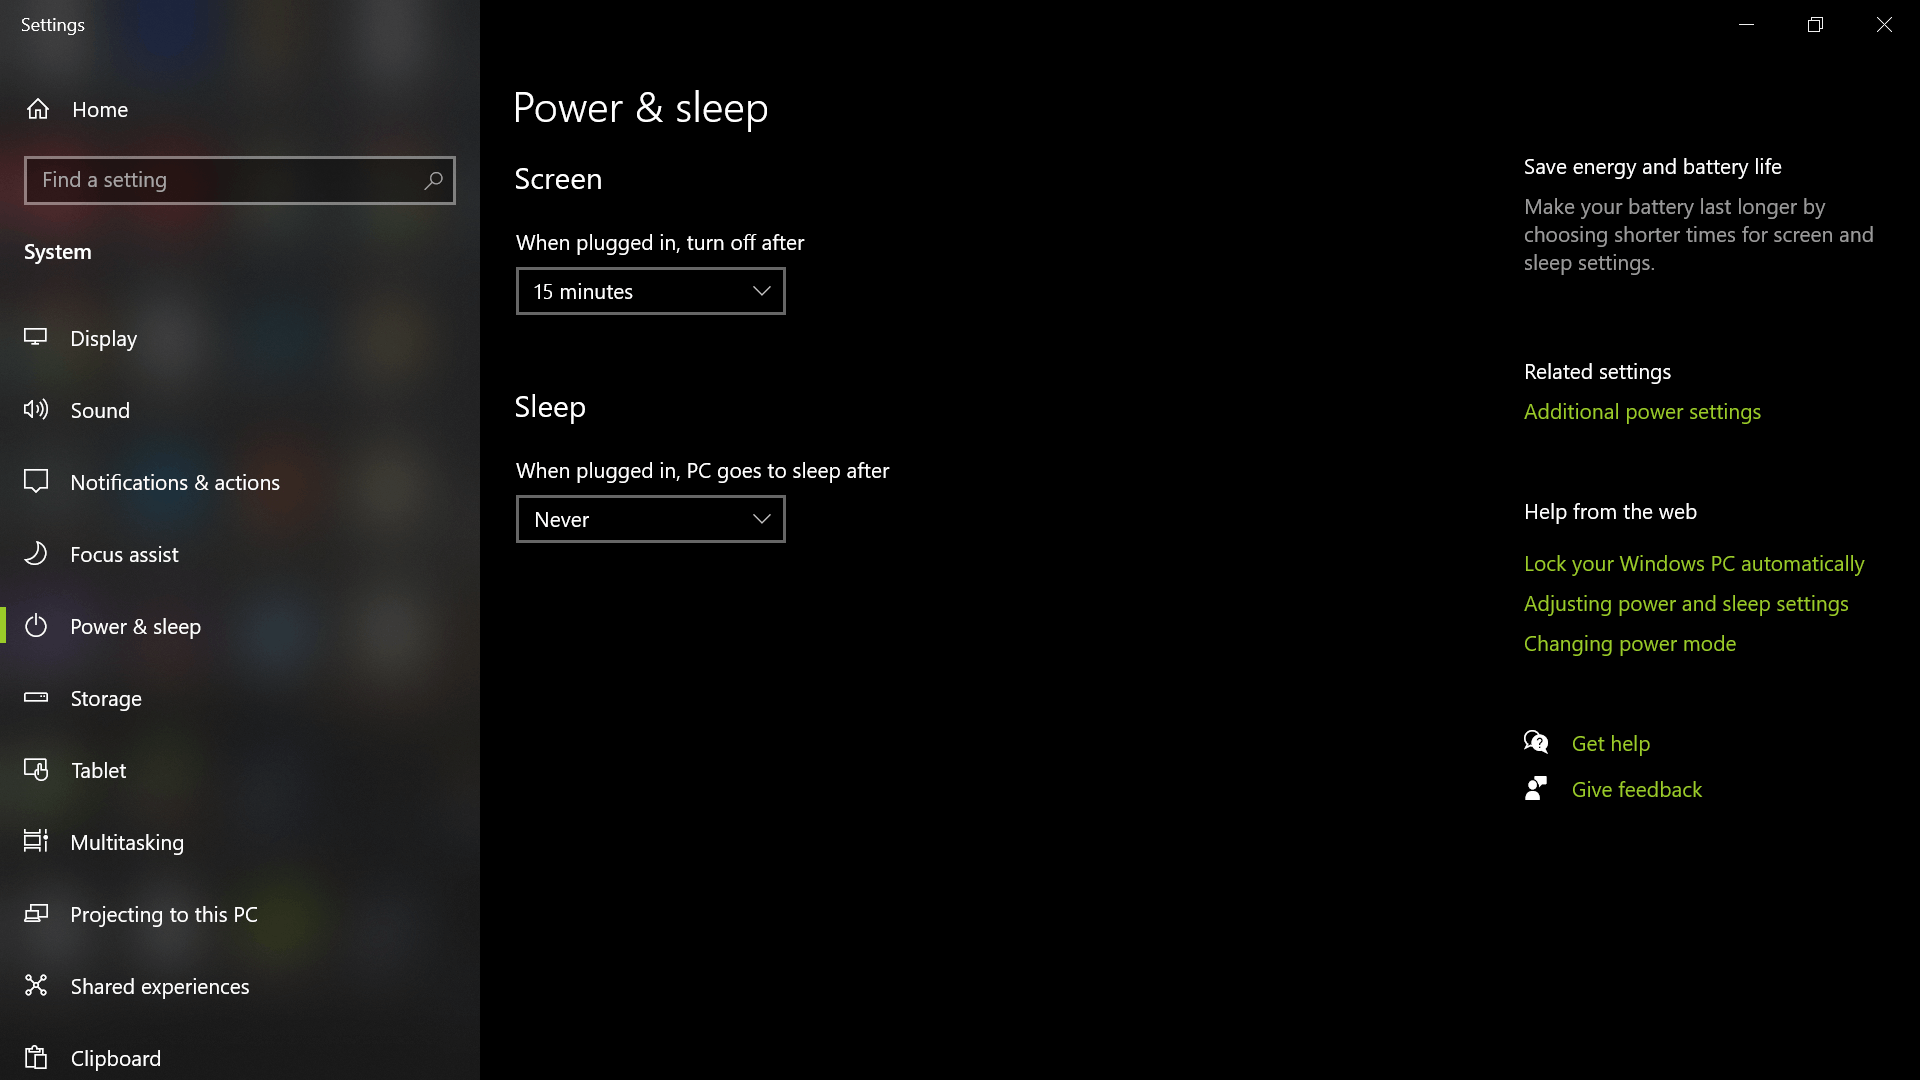The image size is (1920, 1080).
Task: Click Give feedback option
Action: click(1636, 789)
